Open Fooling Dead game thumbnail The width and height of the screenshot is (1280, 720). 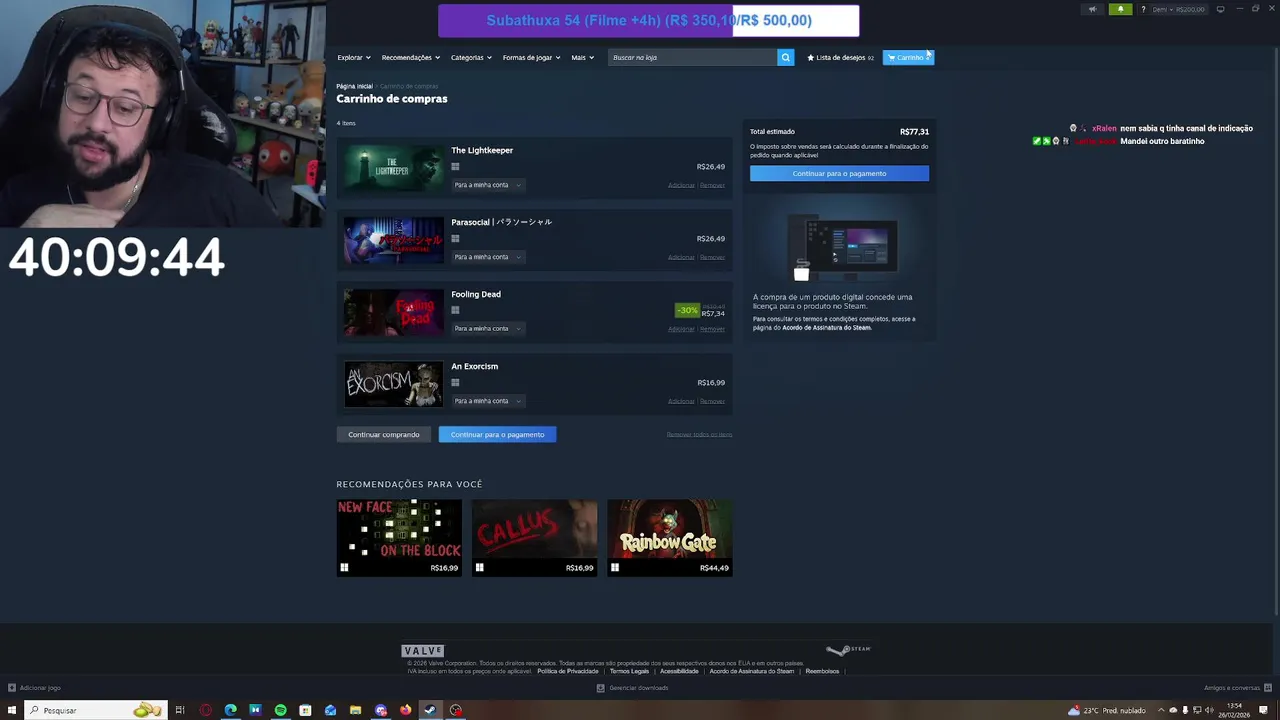[393, 311]
